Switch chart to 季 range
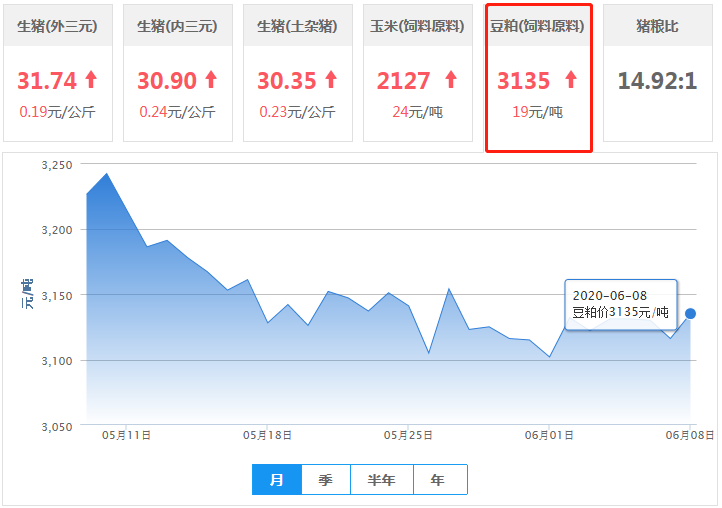 326,480
